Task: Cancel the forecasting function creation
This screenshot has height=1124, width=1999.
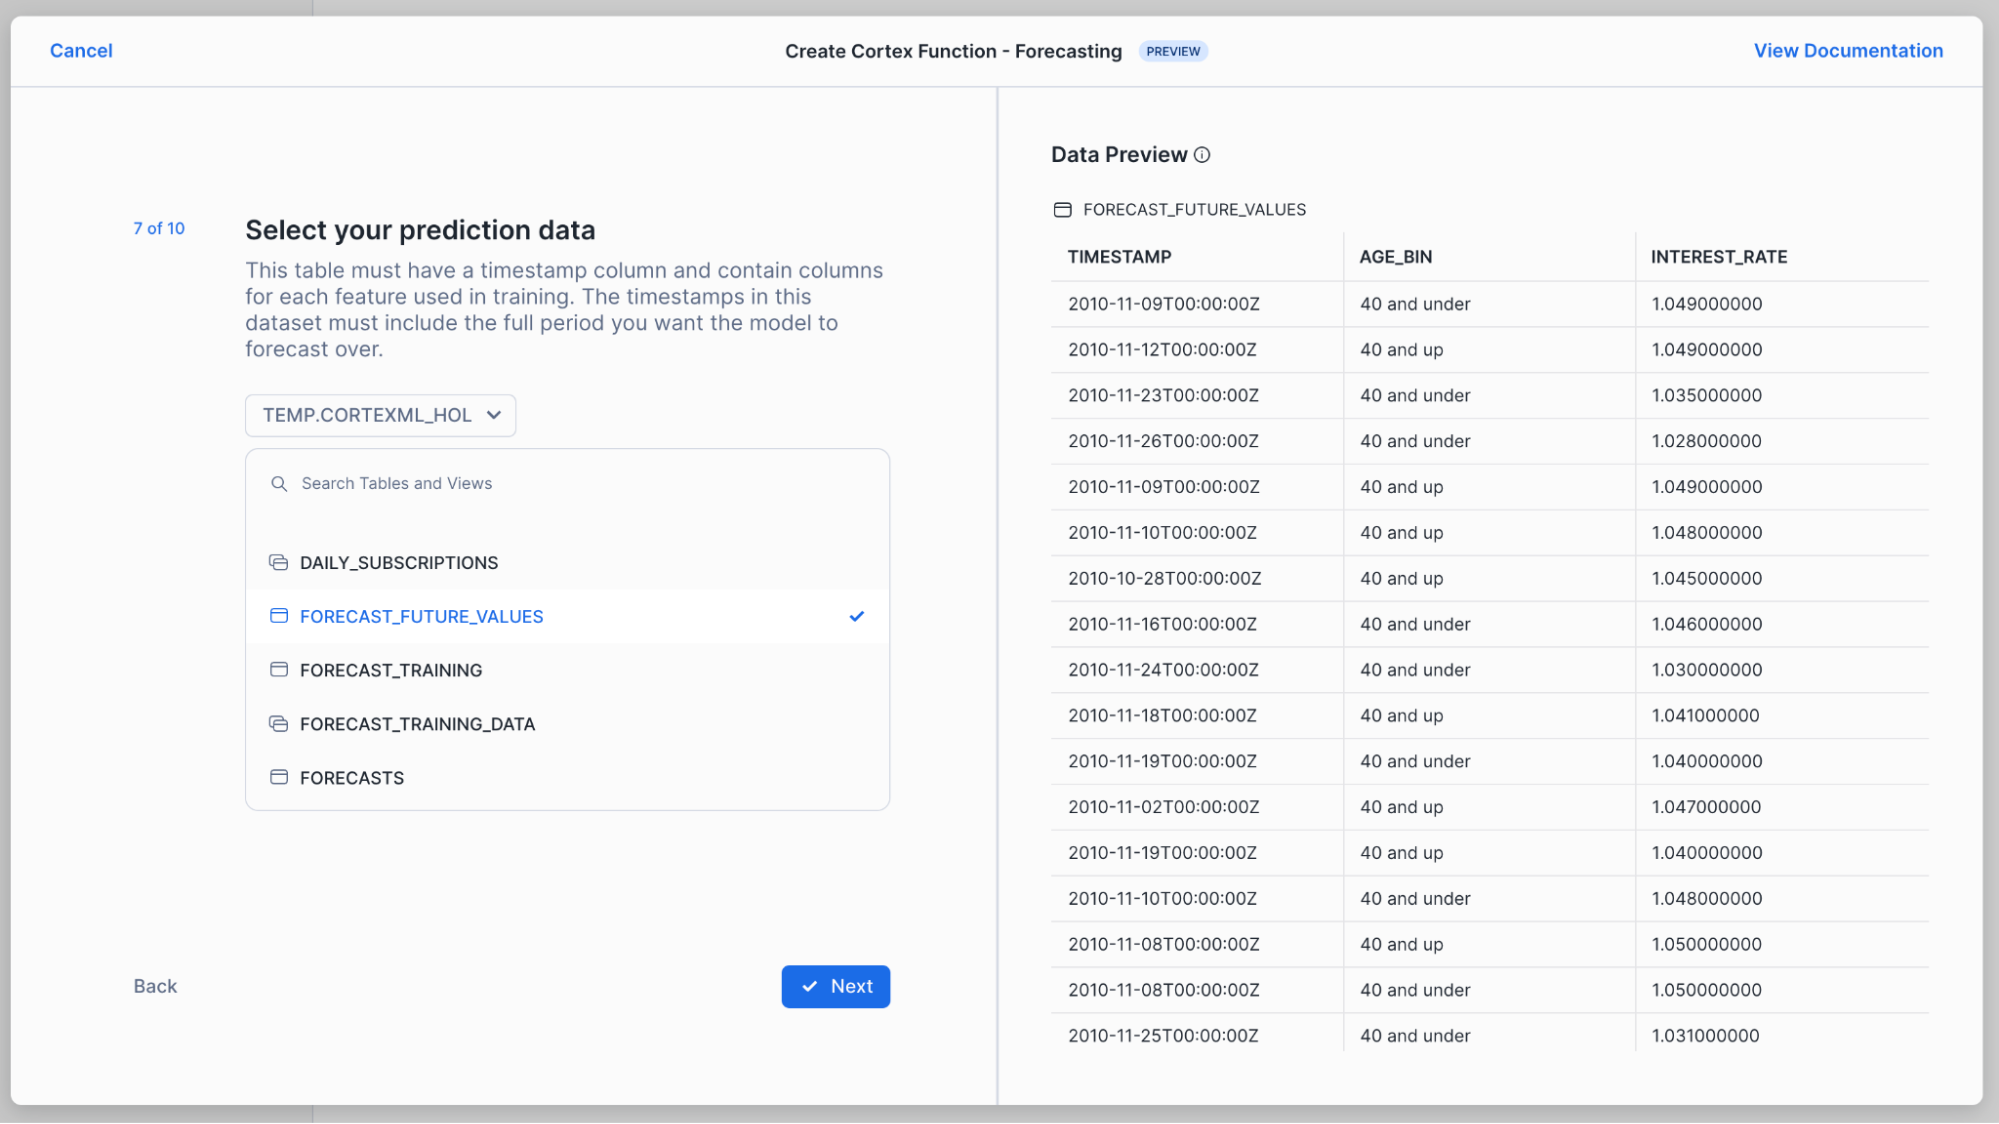Action: coord(81,51)
